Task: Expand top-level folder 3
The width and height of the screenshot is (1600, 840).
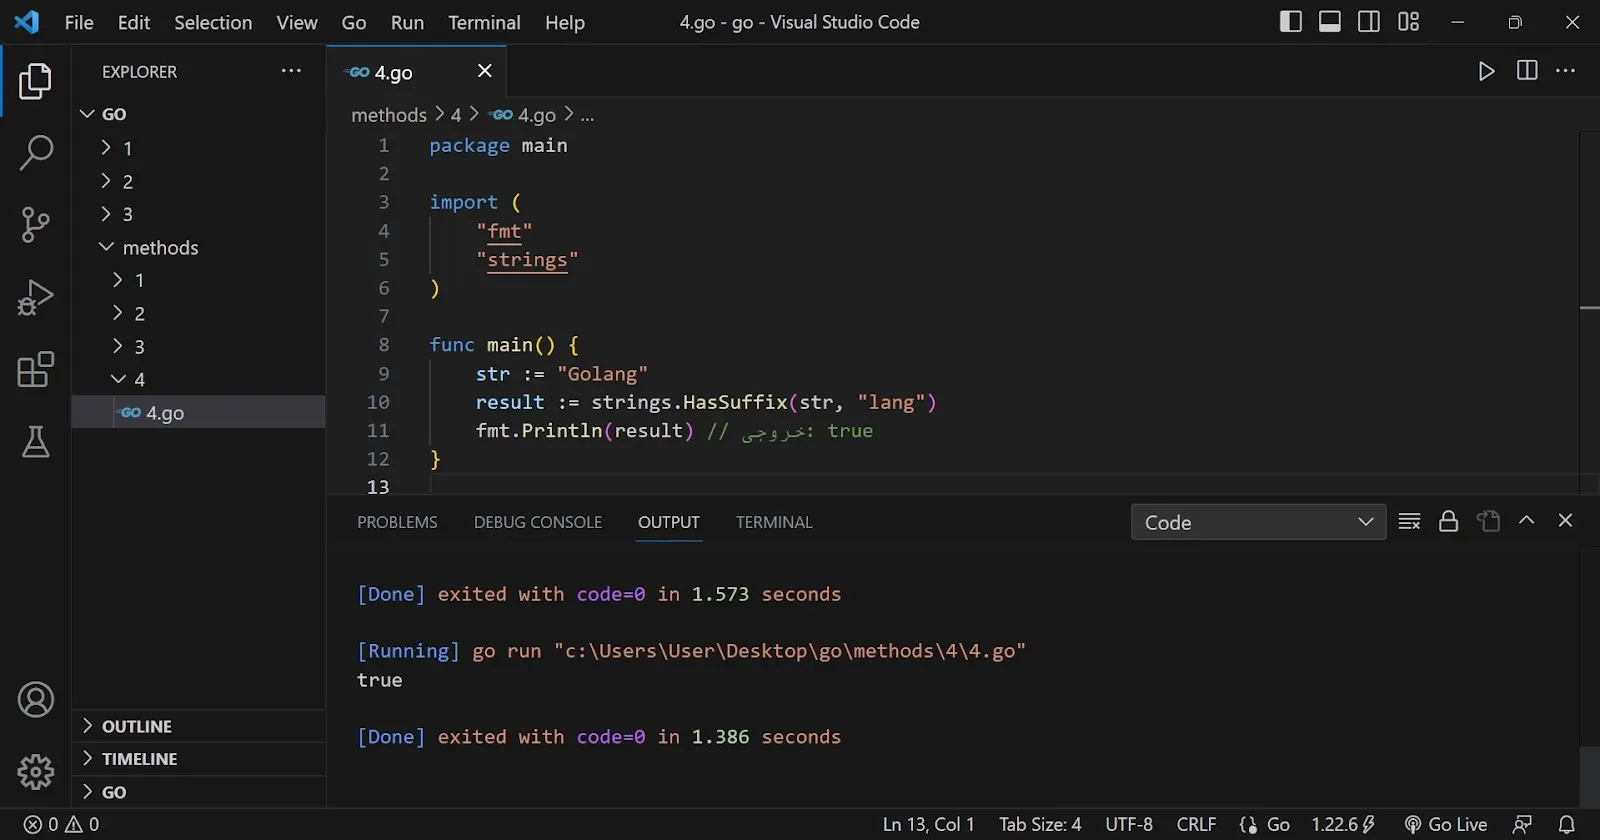Action: pyautogui.click(x=198, y=214)
